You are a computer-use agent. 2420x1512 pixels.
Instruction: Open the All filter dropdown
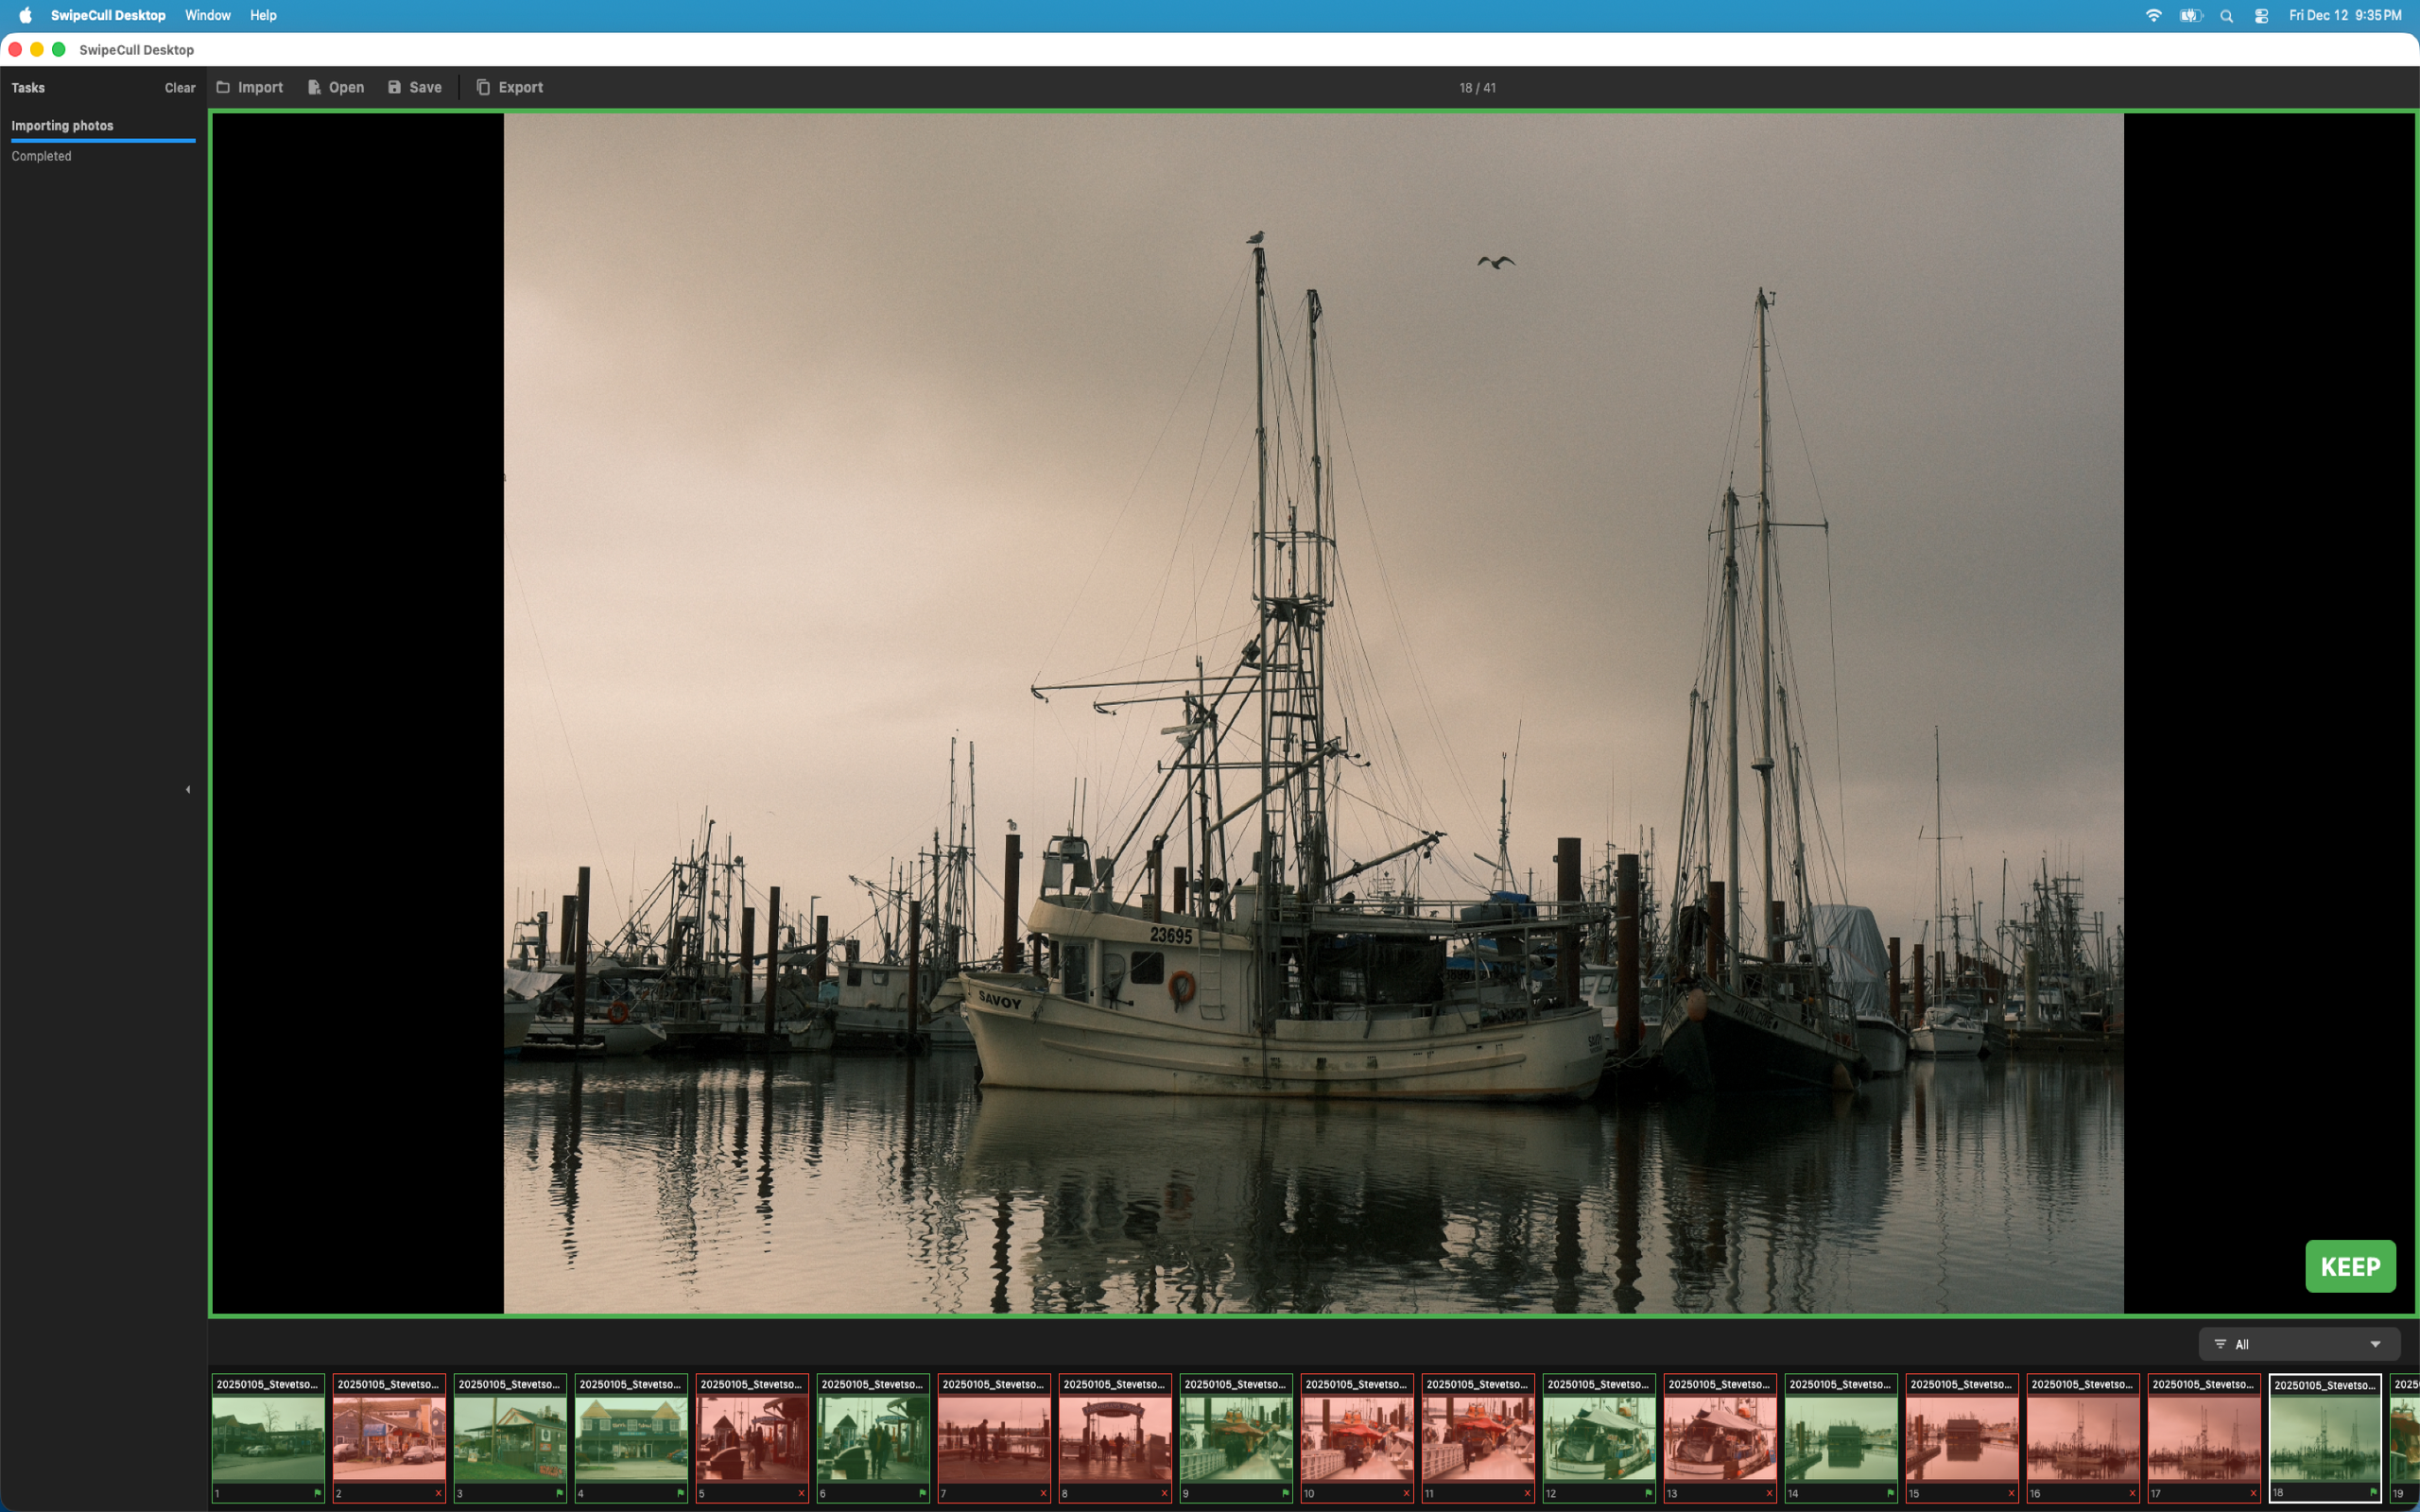coord(2300,1344)
